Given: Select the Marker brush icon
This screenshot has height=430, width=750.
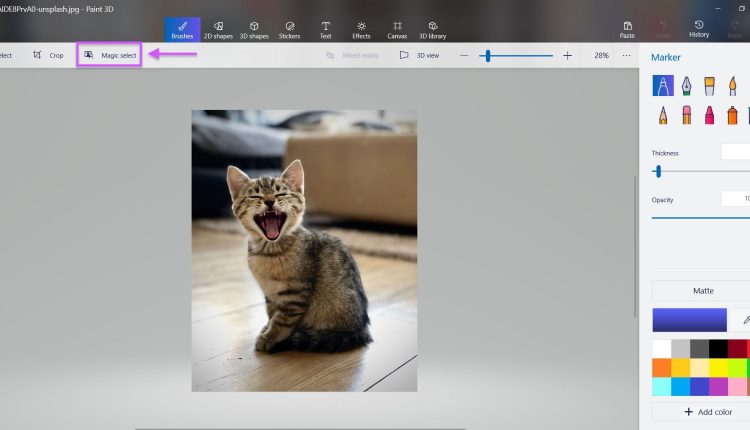Looking at the screenshot, I should (x=663, y=86).
